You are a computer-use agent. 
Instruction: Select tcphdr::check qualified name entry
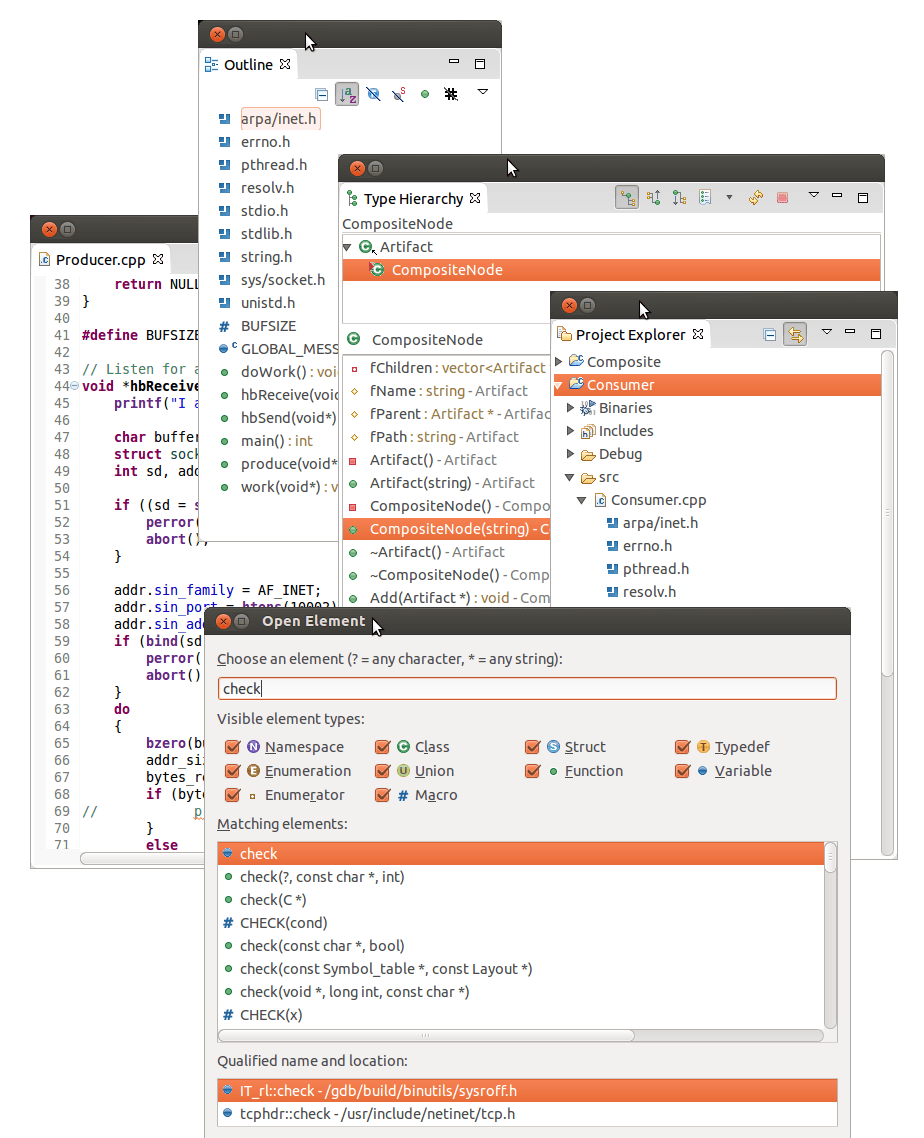coord(377,1114)
